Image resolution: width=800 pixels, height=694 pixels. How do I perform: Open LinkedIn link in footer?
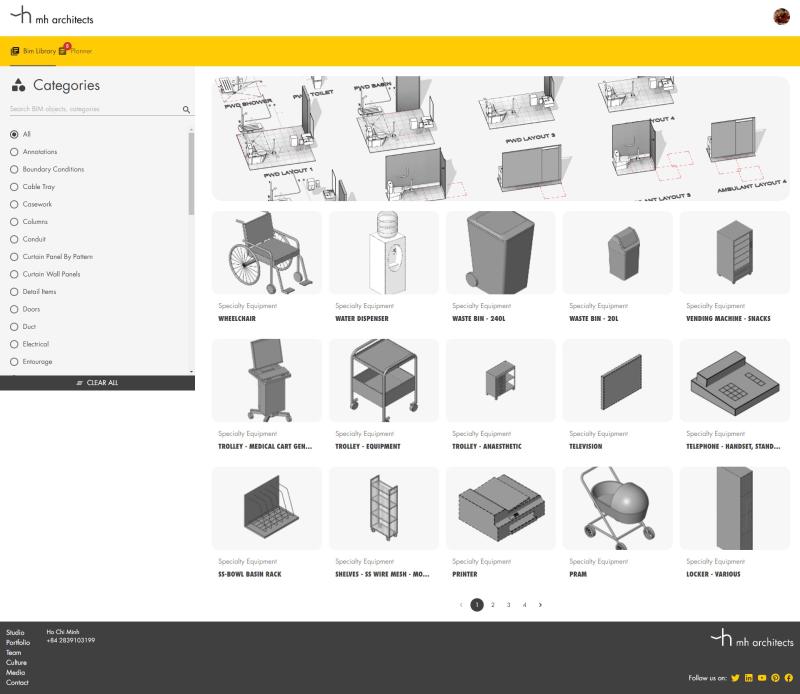point(748,678)
